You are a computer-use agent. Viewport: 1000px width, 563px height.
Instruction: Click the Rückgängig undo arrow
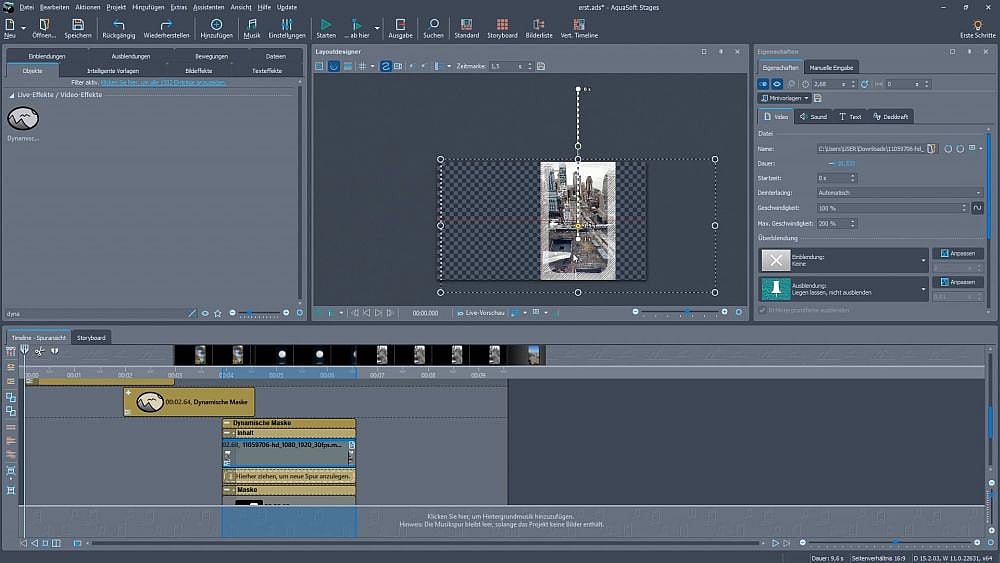[x=119, y=24]
